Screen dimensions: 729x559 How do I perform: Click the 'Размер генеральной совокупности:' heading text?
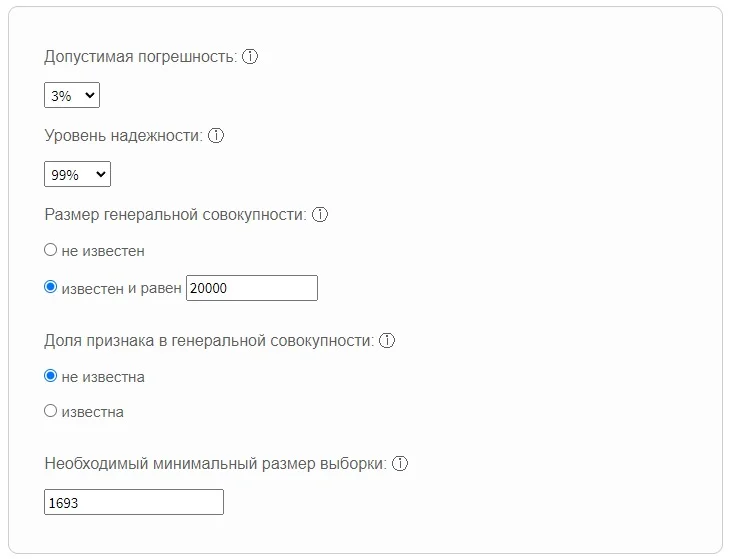click(176, 214)
